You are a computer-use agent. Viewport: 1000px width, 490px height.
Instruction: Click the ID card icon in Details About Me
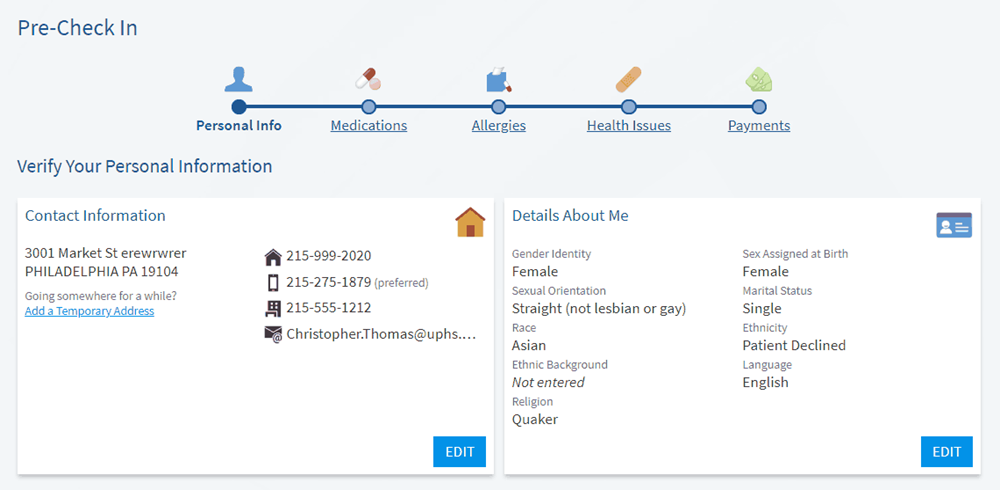coord(953,225)
